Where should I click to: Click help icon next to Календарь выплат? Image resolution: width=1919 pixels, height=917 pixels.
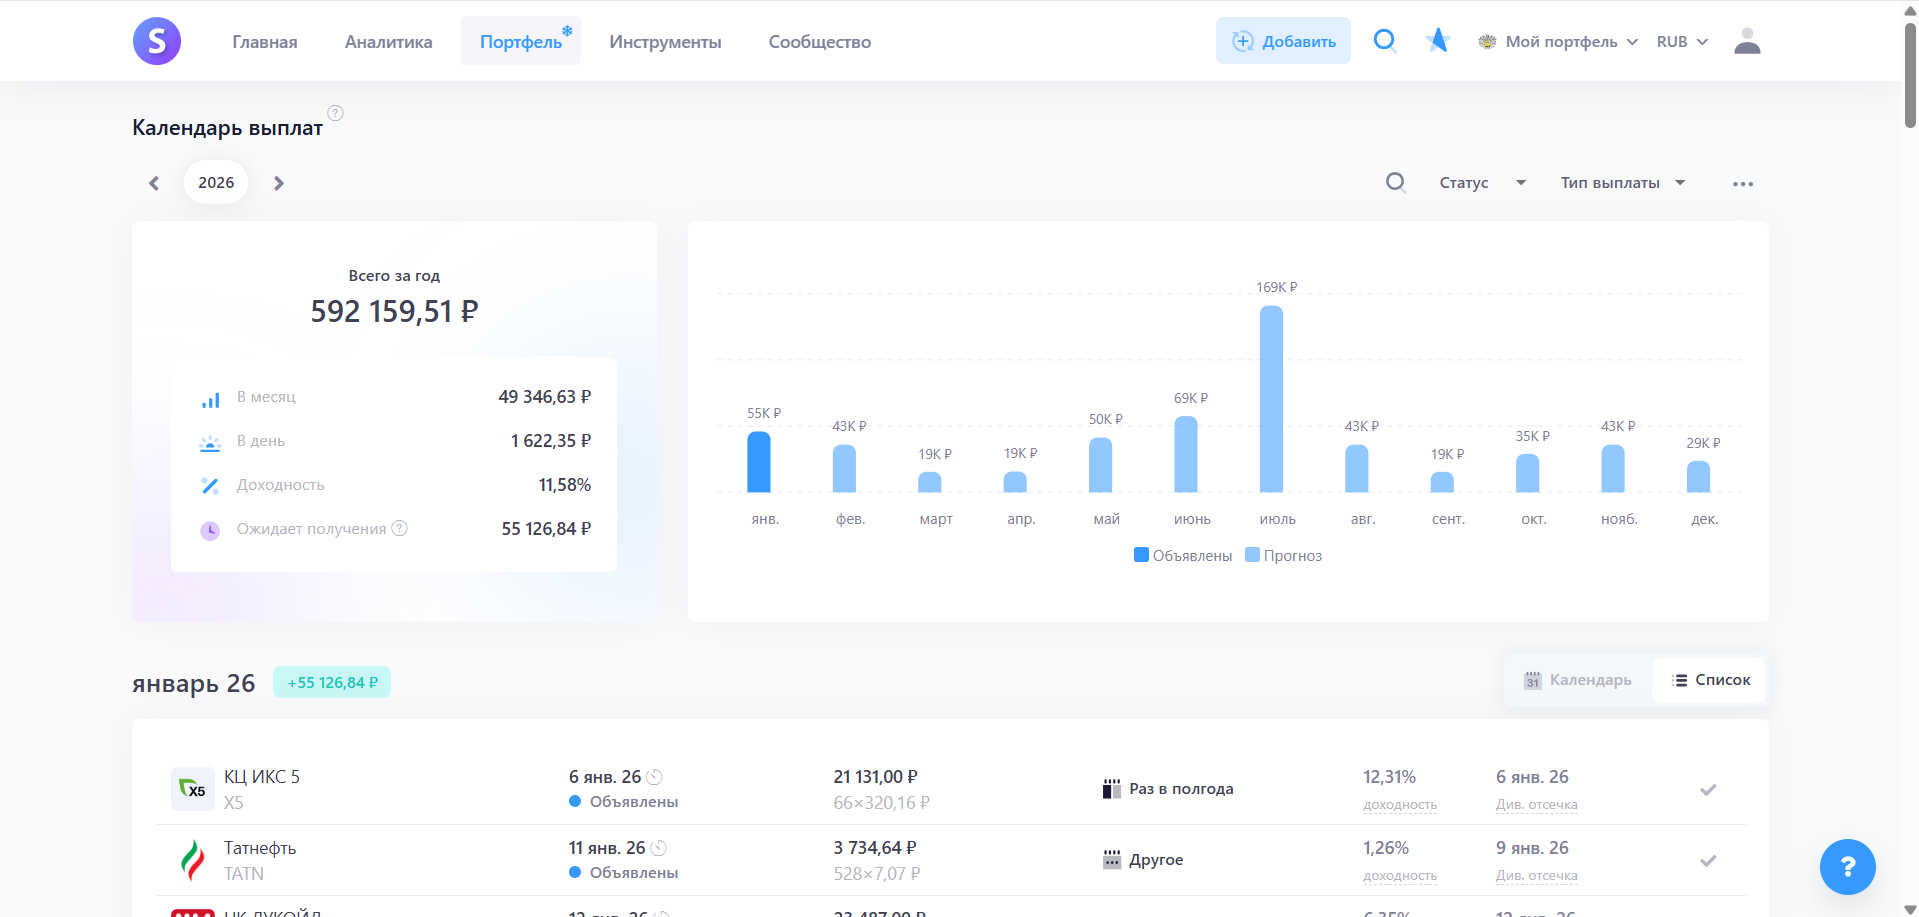[336, 114]
